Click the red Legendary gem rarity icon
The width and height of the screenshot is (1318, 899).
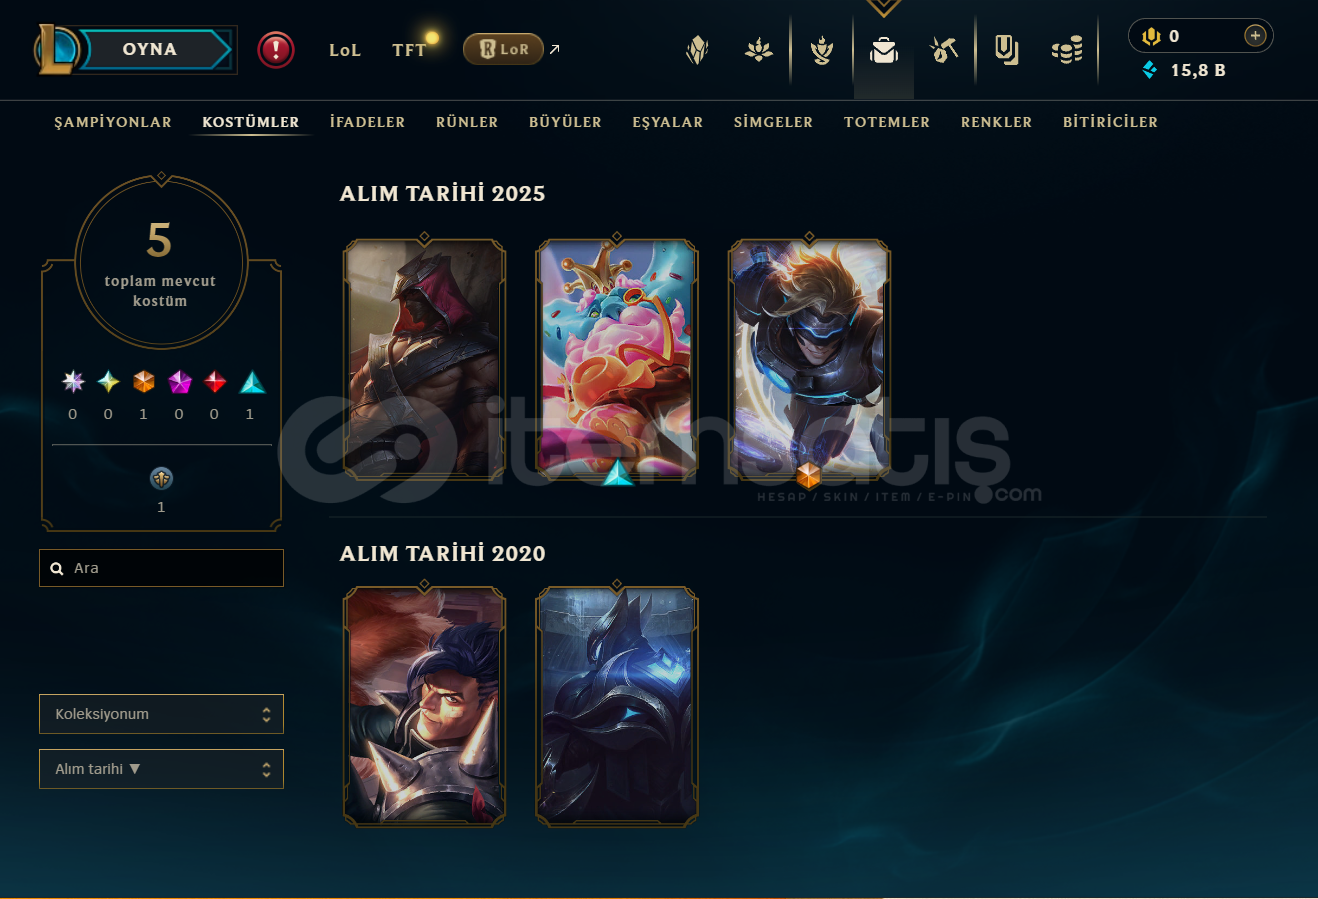point(215,381)
